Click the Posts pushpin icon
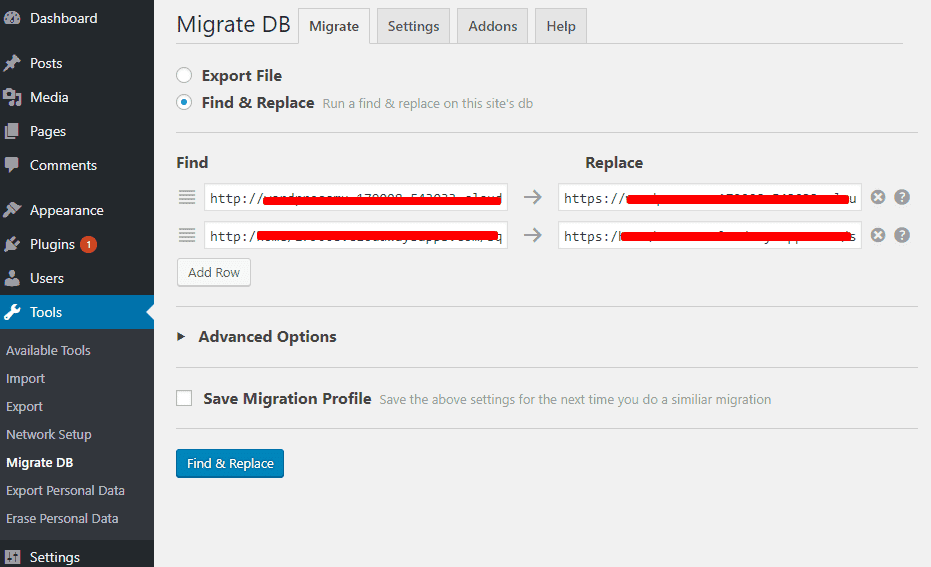 (x=11, y=63)
